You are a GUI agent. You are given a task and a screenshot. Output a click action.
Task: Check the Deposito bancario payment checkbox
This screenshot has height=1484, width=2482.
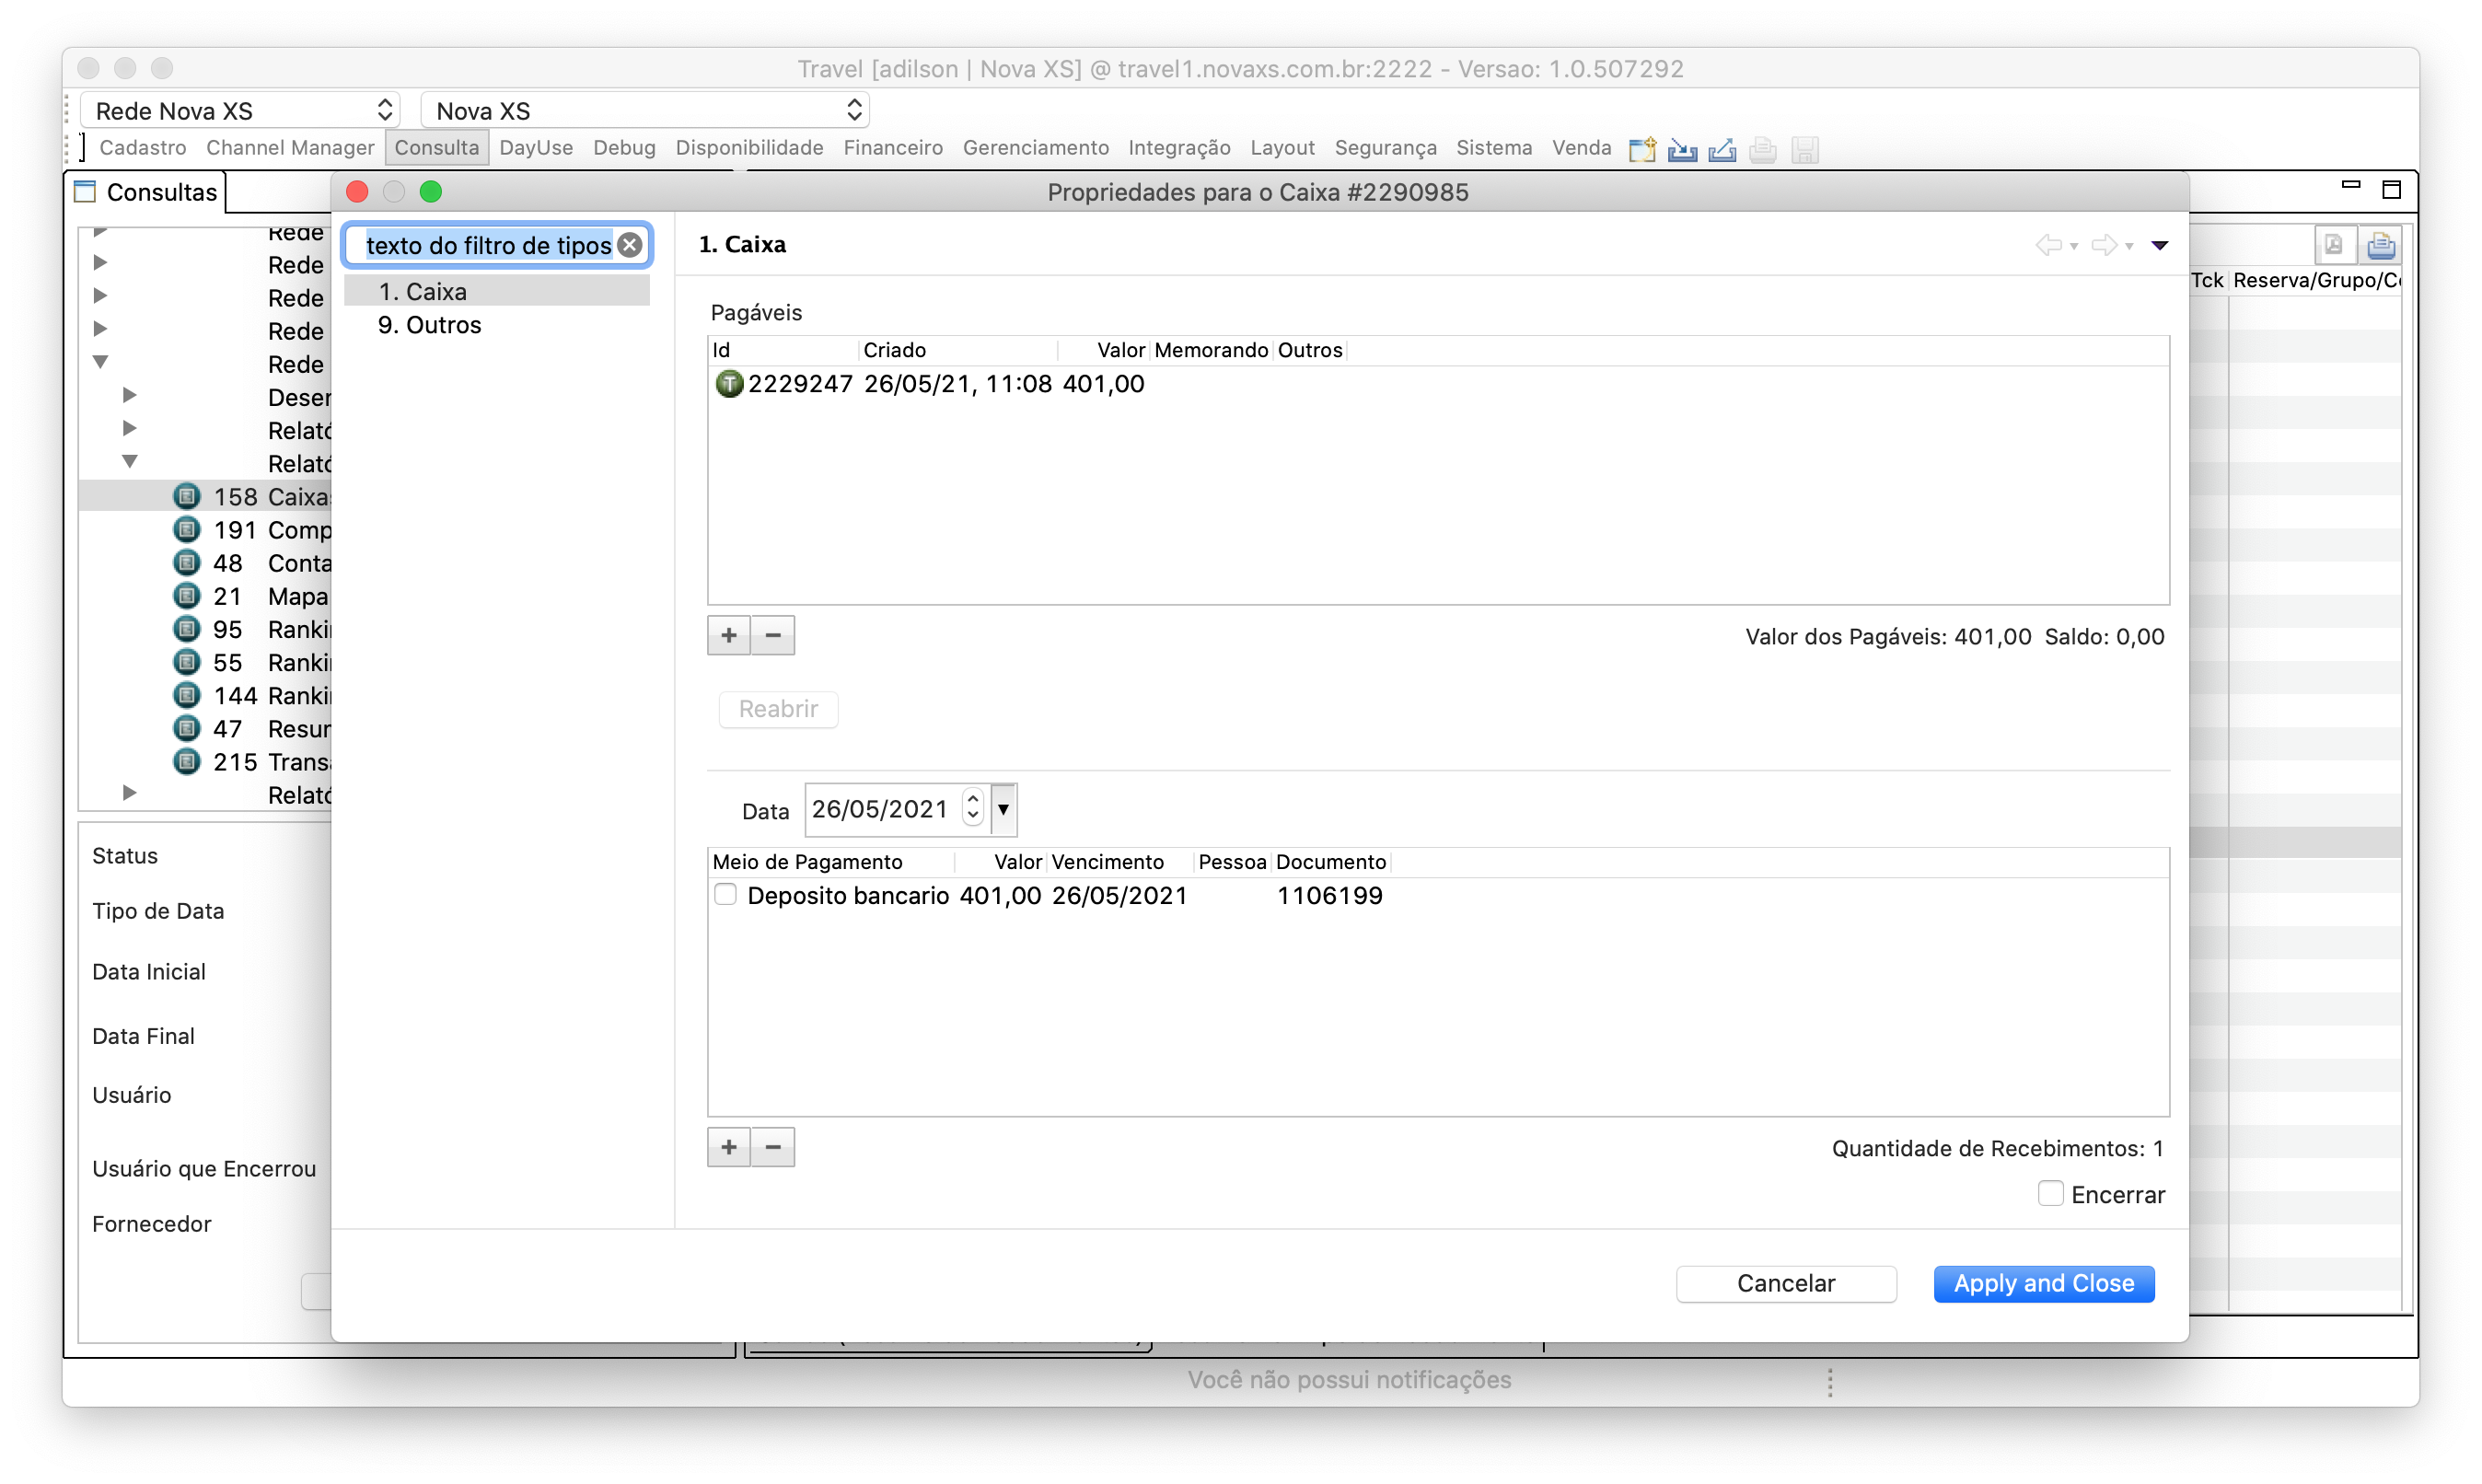[726, 895]
